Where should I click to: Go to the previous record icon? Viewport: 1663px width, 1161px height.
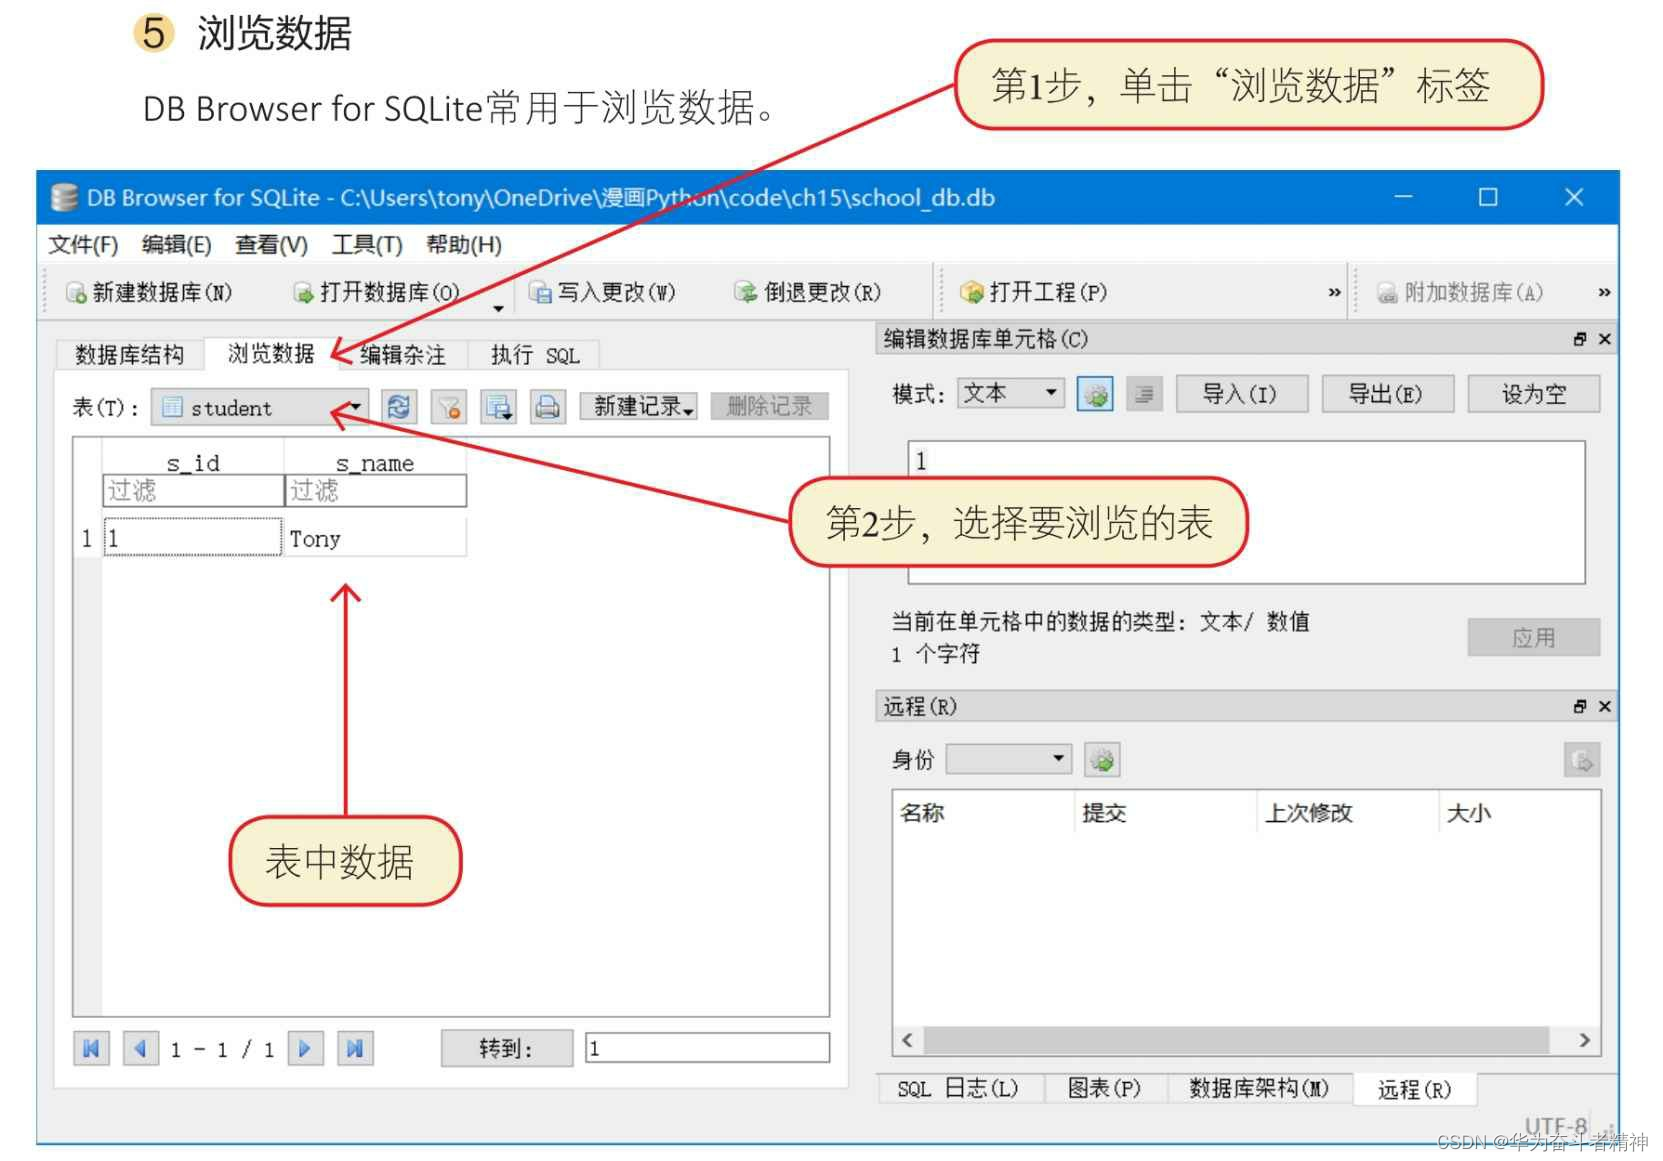point(141,1048)
